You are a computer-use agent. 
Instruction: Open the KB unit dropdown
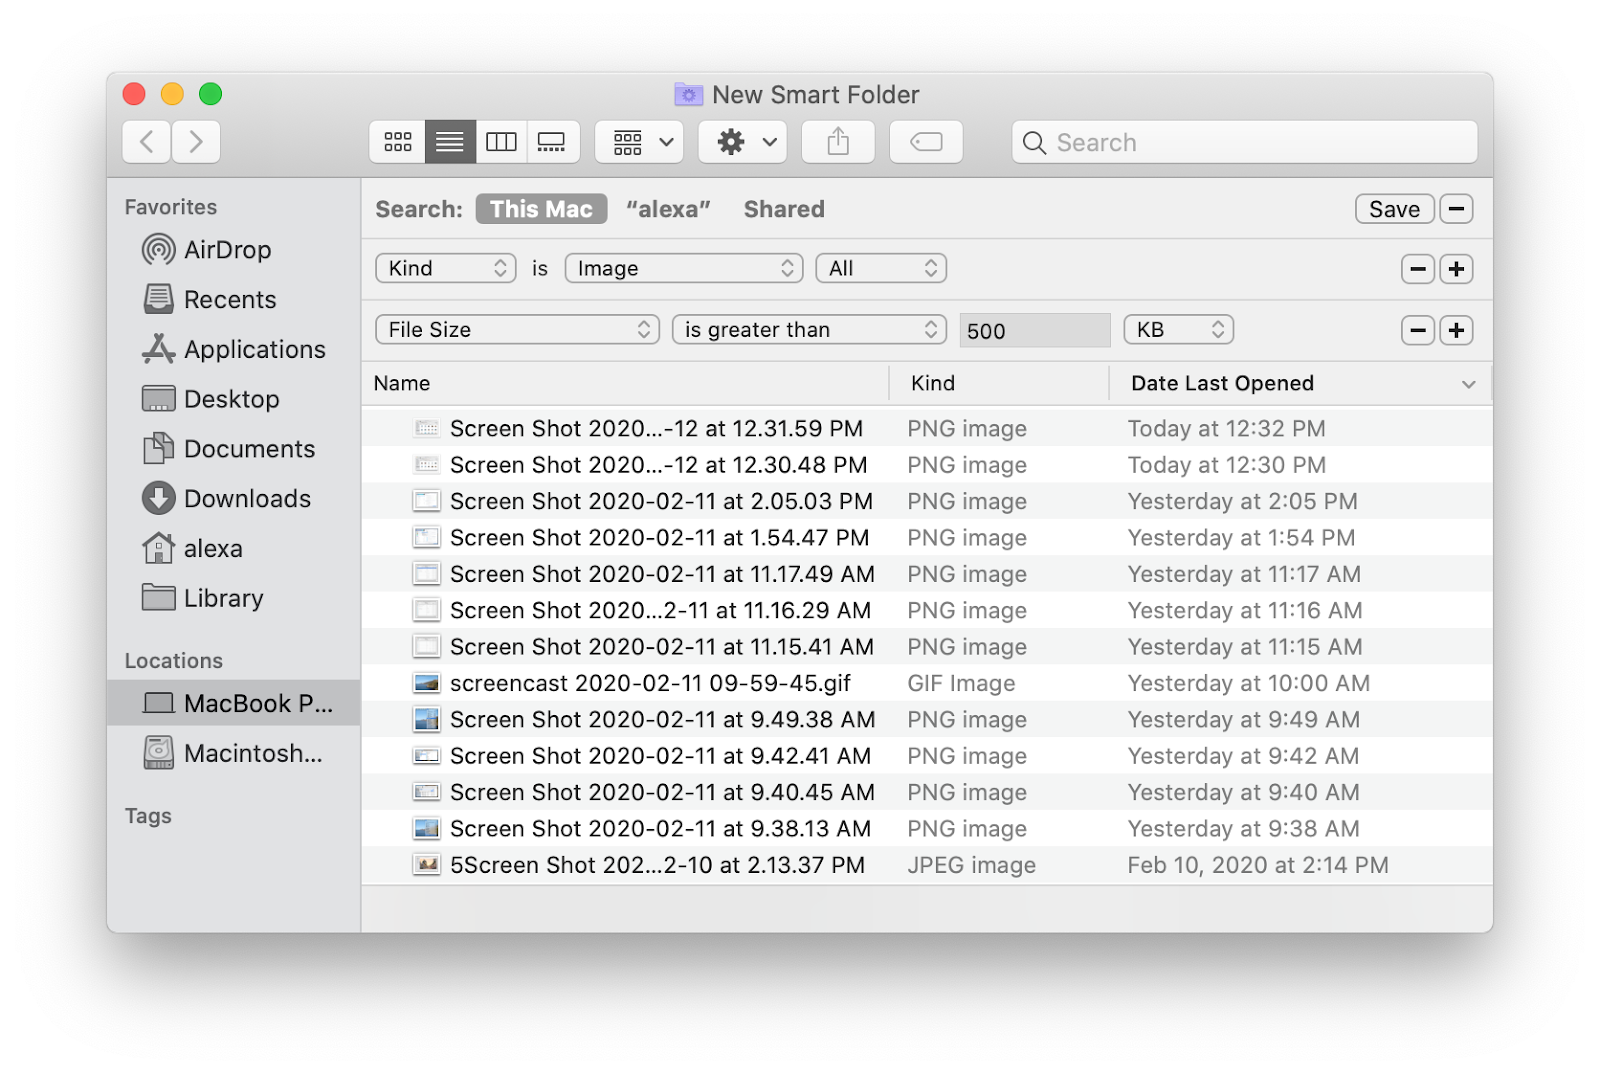pyautogui.click(x=1178, y=329)
